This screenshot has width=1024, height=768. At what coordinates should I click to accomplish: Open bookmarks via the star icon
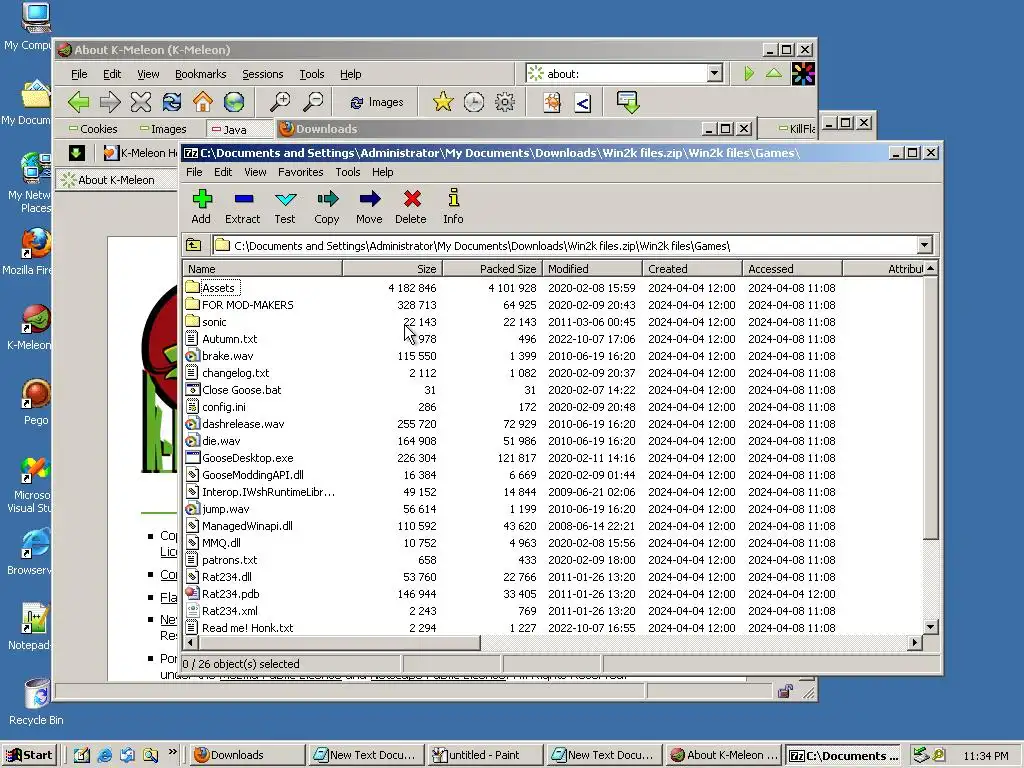tap(443, 102)
